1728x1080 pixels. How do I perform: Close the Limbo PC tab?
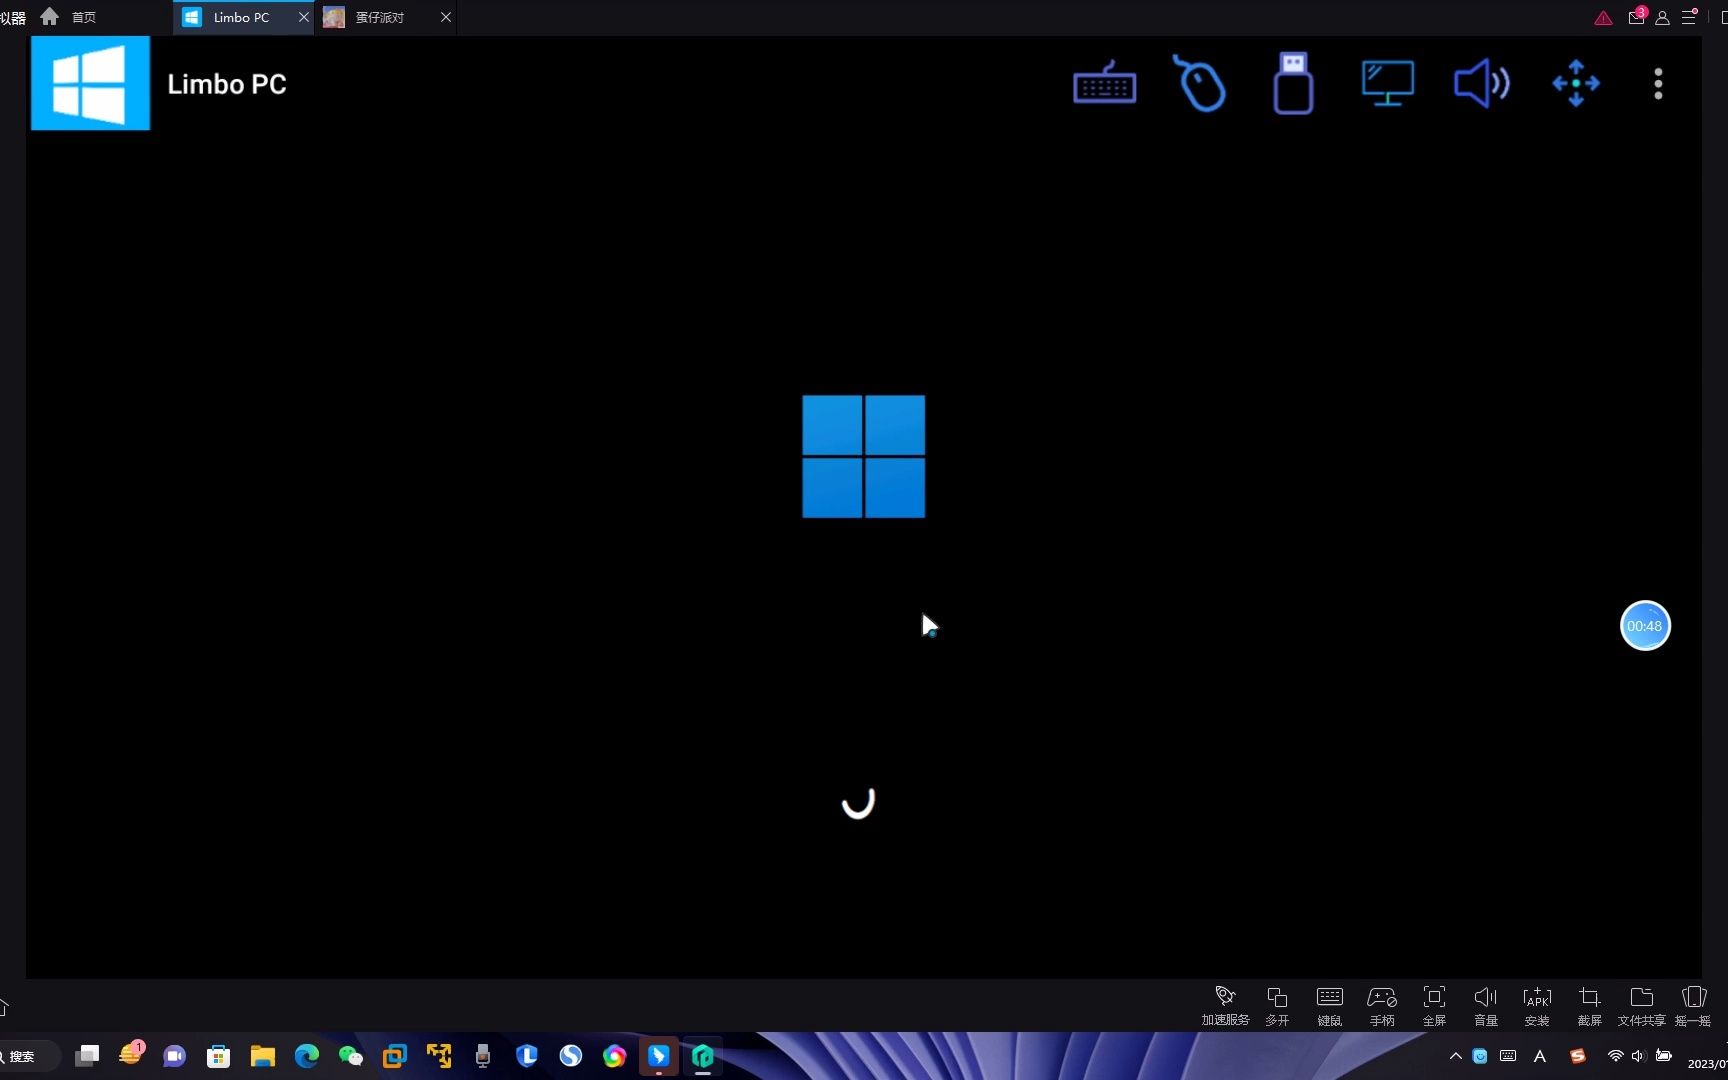(x=304, y=17)
